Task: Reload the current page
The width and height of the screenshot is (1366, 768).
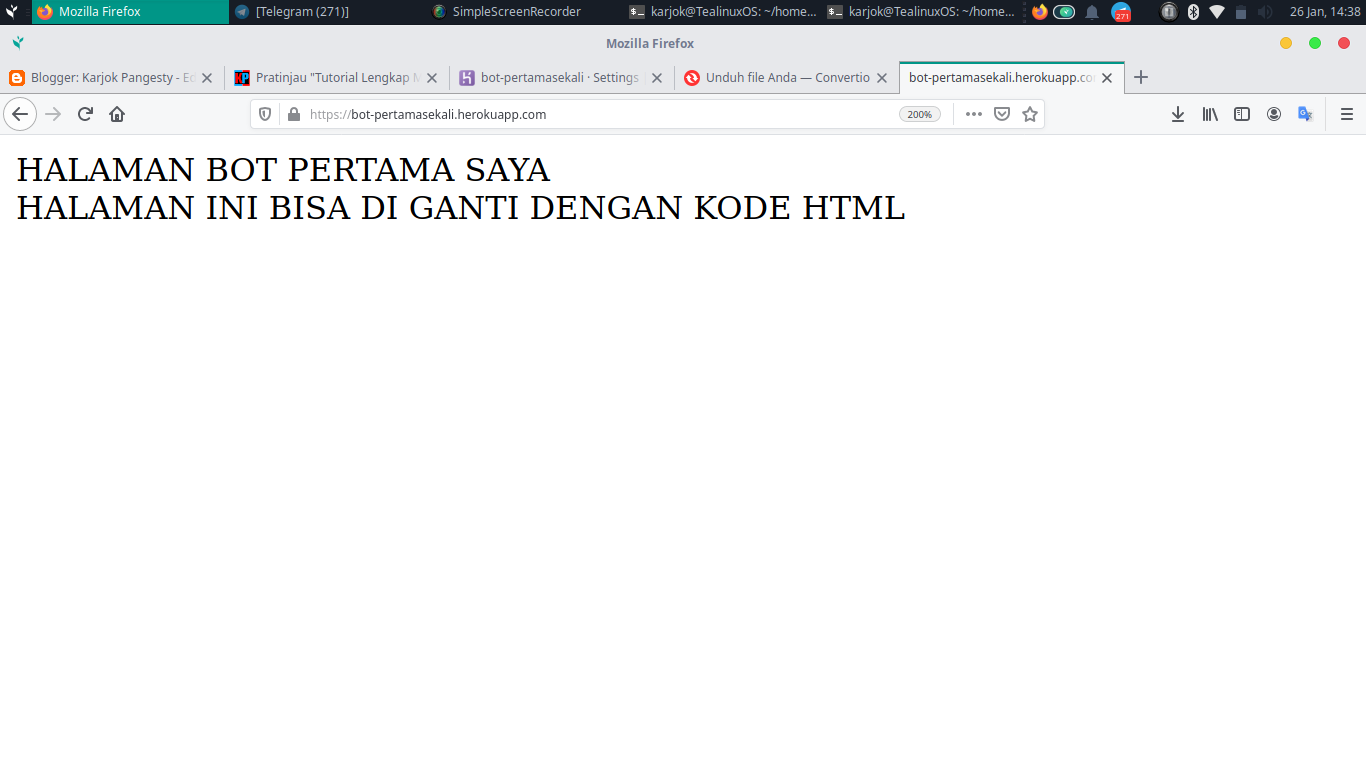Action: click(x=84, y=114)
